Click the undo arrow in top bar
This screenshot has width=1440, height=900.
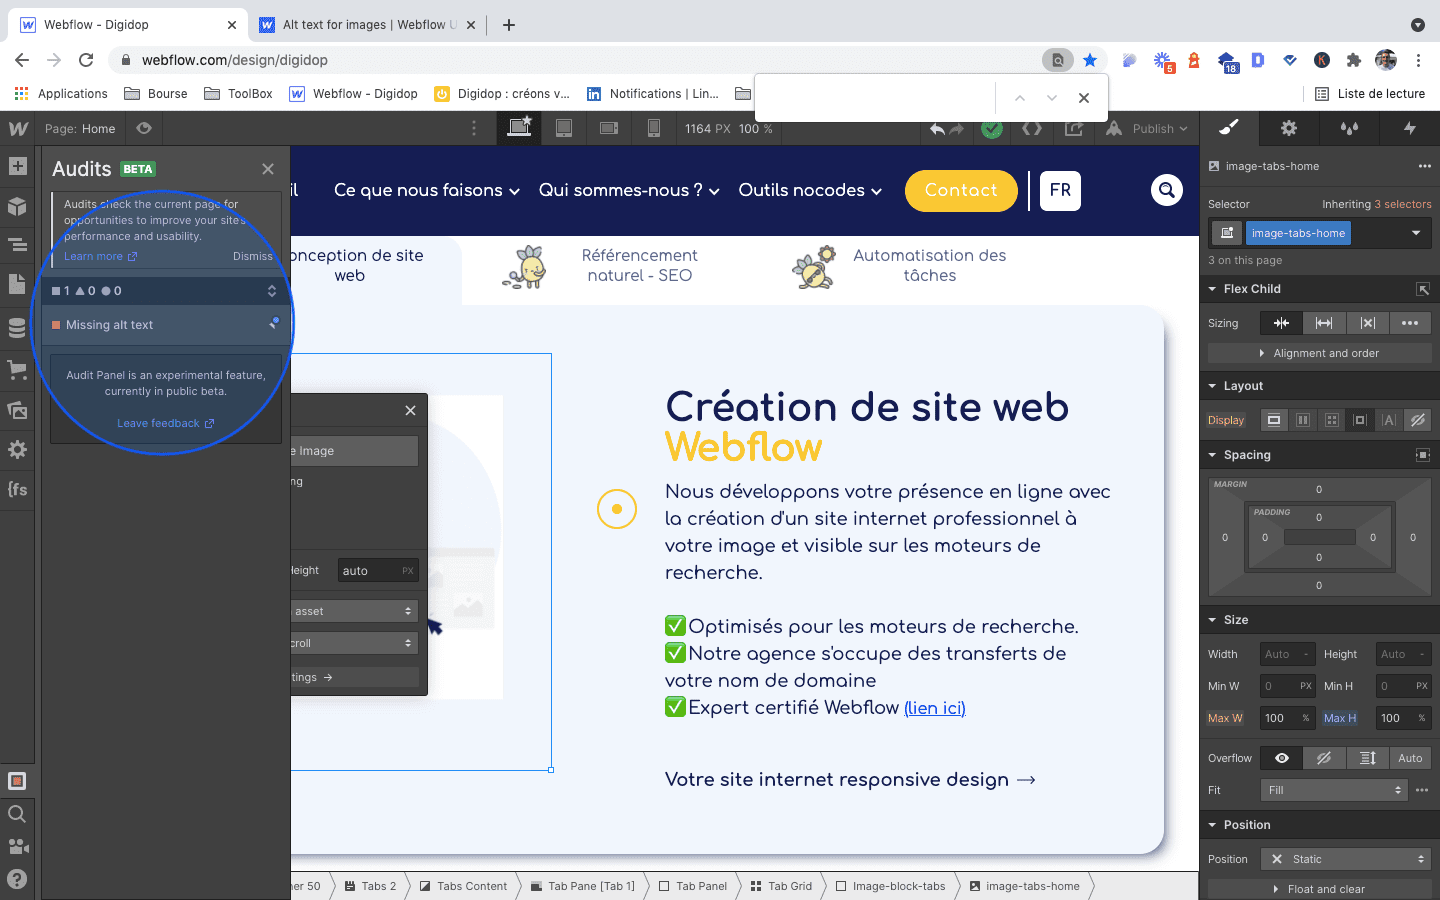coord(937,129)
